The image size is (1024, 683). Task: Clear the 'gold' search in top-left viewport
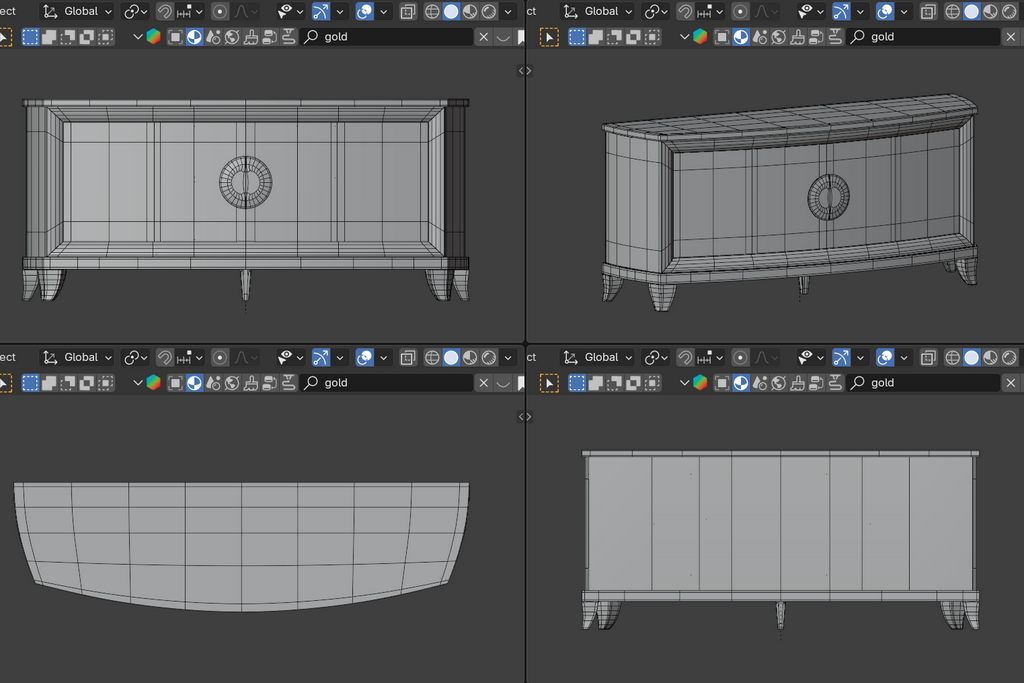484,37
